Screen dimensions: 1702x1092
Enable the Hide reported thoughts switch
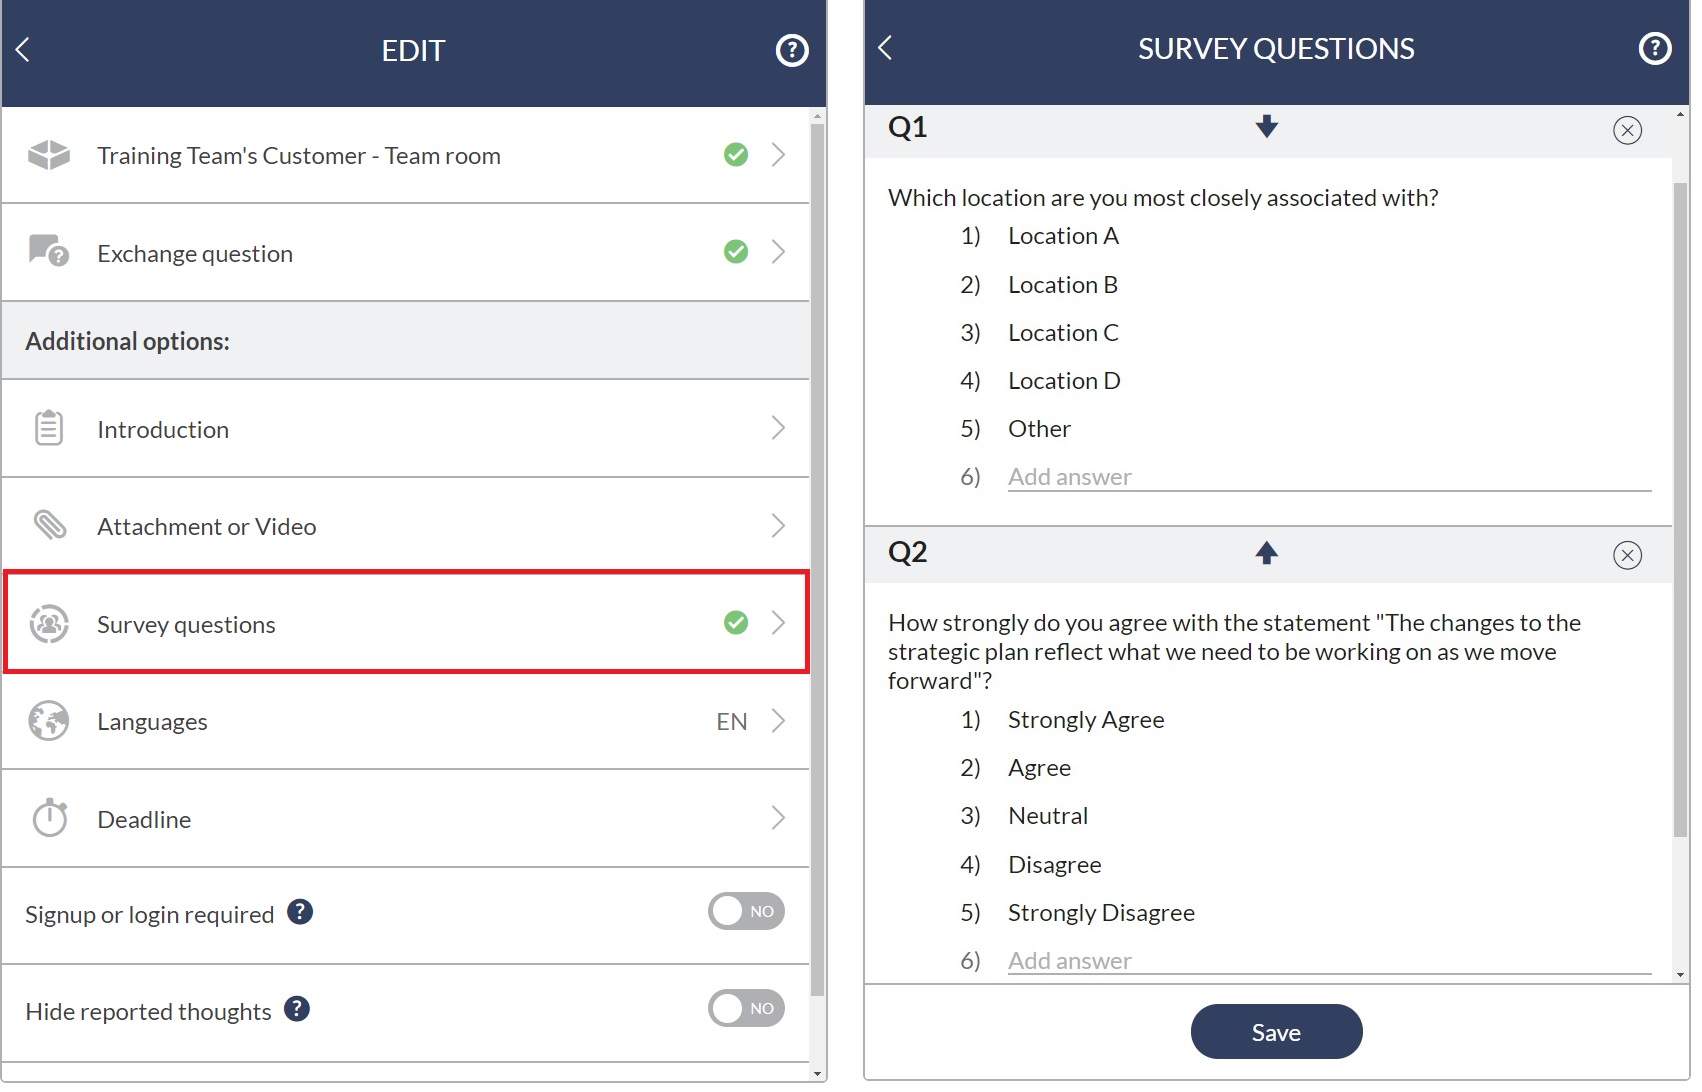tap(746, 1008)
